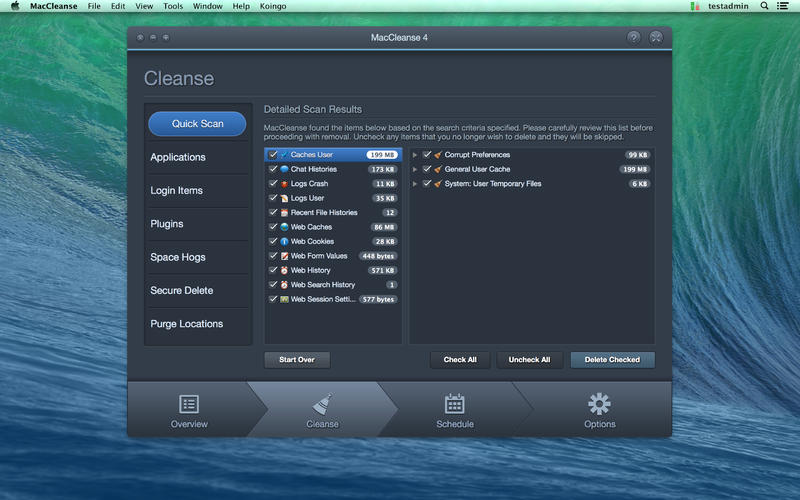Image resolution: width=800 pixels, height=500 pixels.
Task: Open the Secure Delete section
Action: click(x=198, y=290)
